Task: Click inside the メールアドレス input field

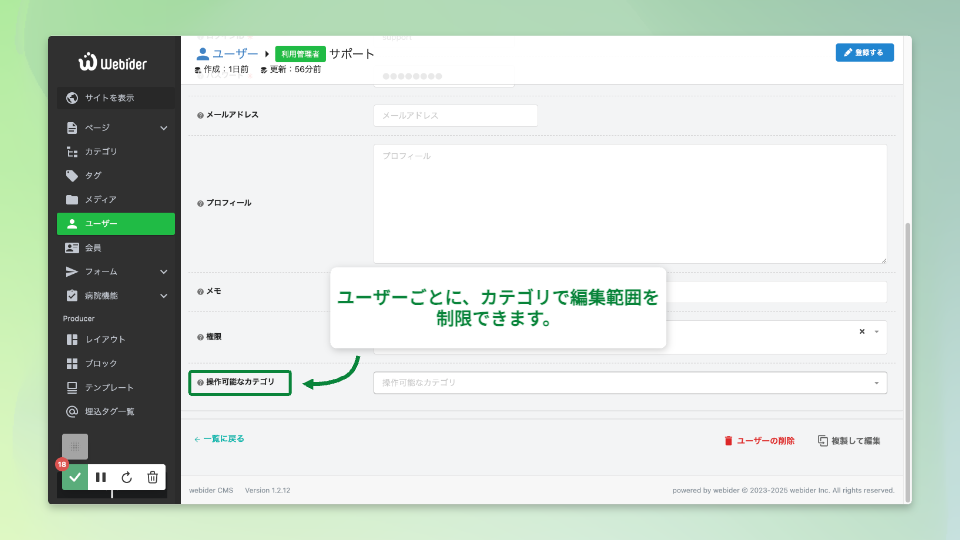Action: click(455, 116)
